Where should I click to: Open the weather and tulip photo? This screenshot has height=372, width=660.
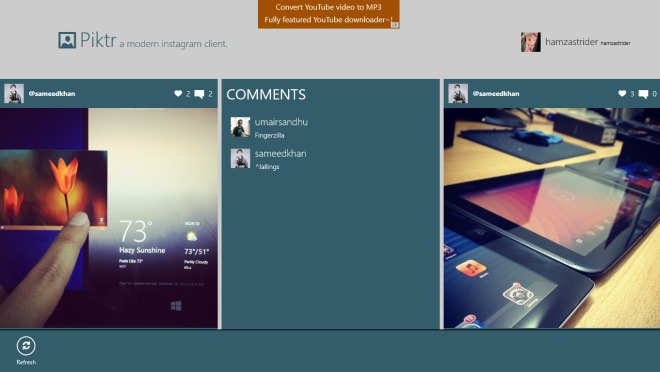click(x=109, y=218)
